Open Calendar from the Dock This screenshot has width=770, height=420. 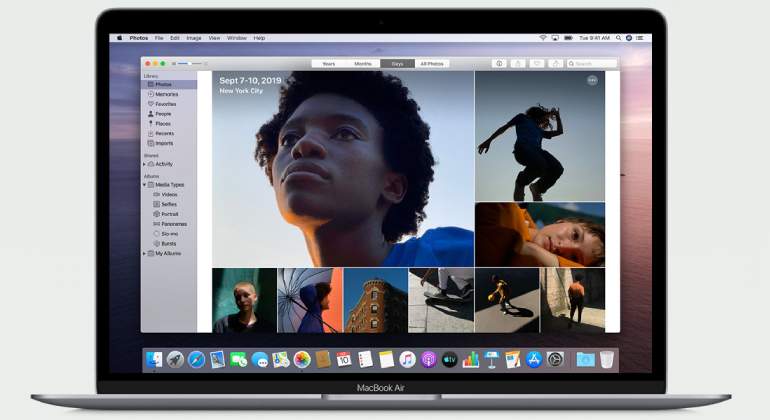click(x=344, y=360)
